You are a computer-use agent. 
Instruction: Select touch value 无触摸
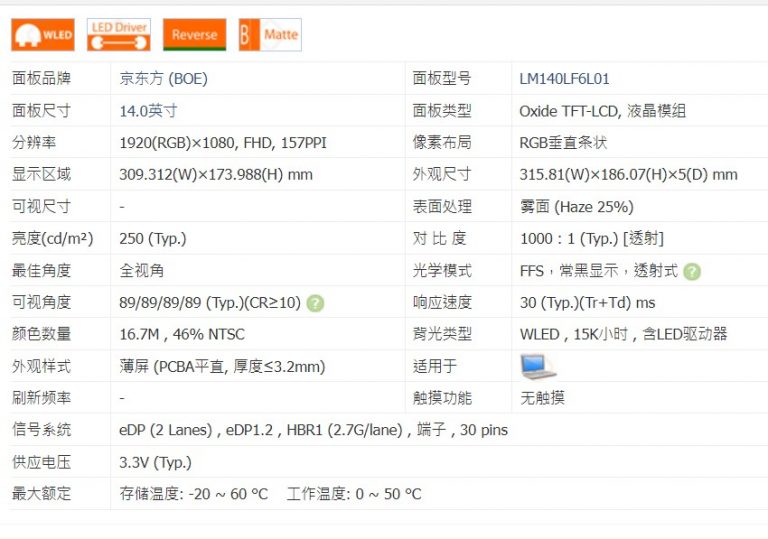pyautogui.click(x=542, y=398)
